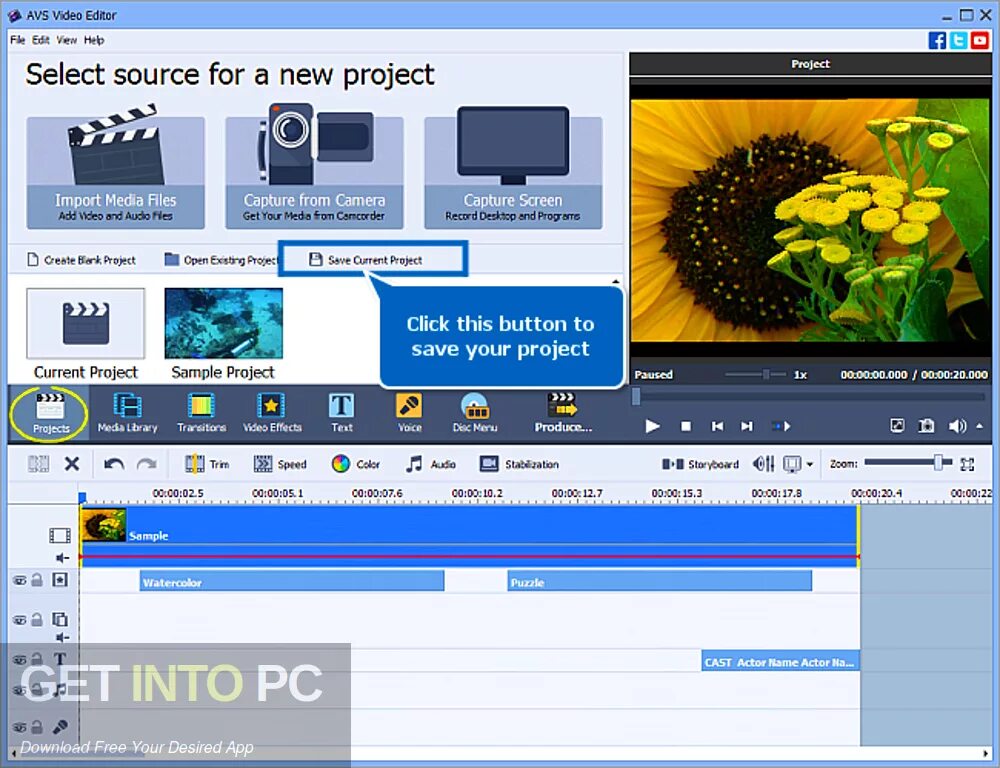The height and width of the screenshot is (768, 1000).
Task: Open the YouTube channel icon
Action: 980,40
